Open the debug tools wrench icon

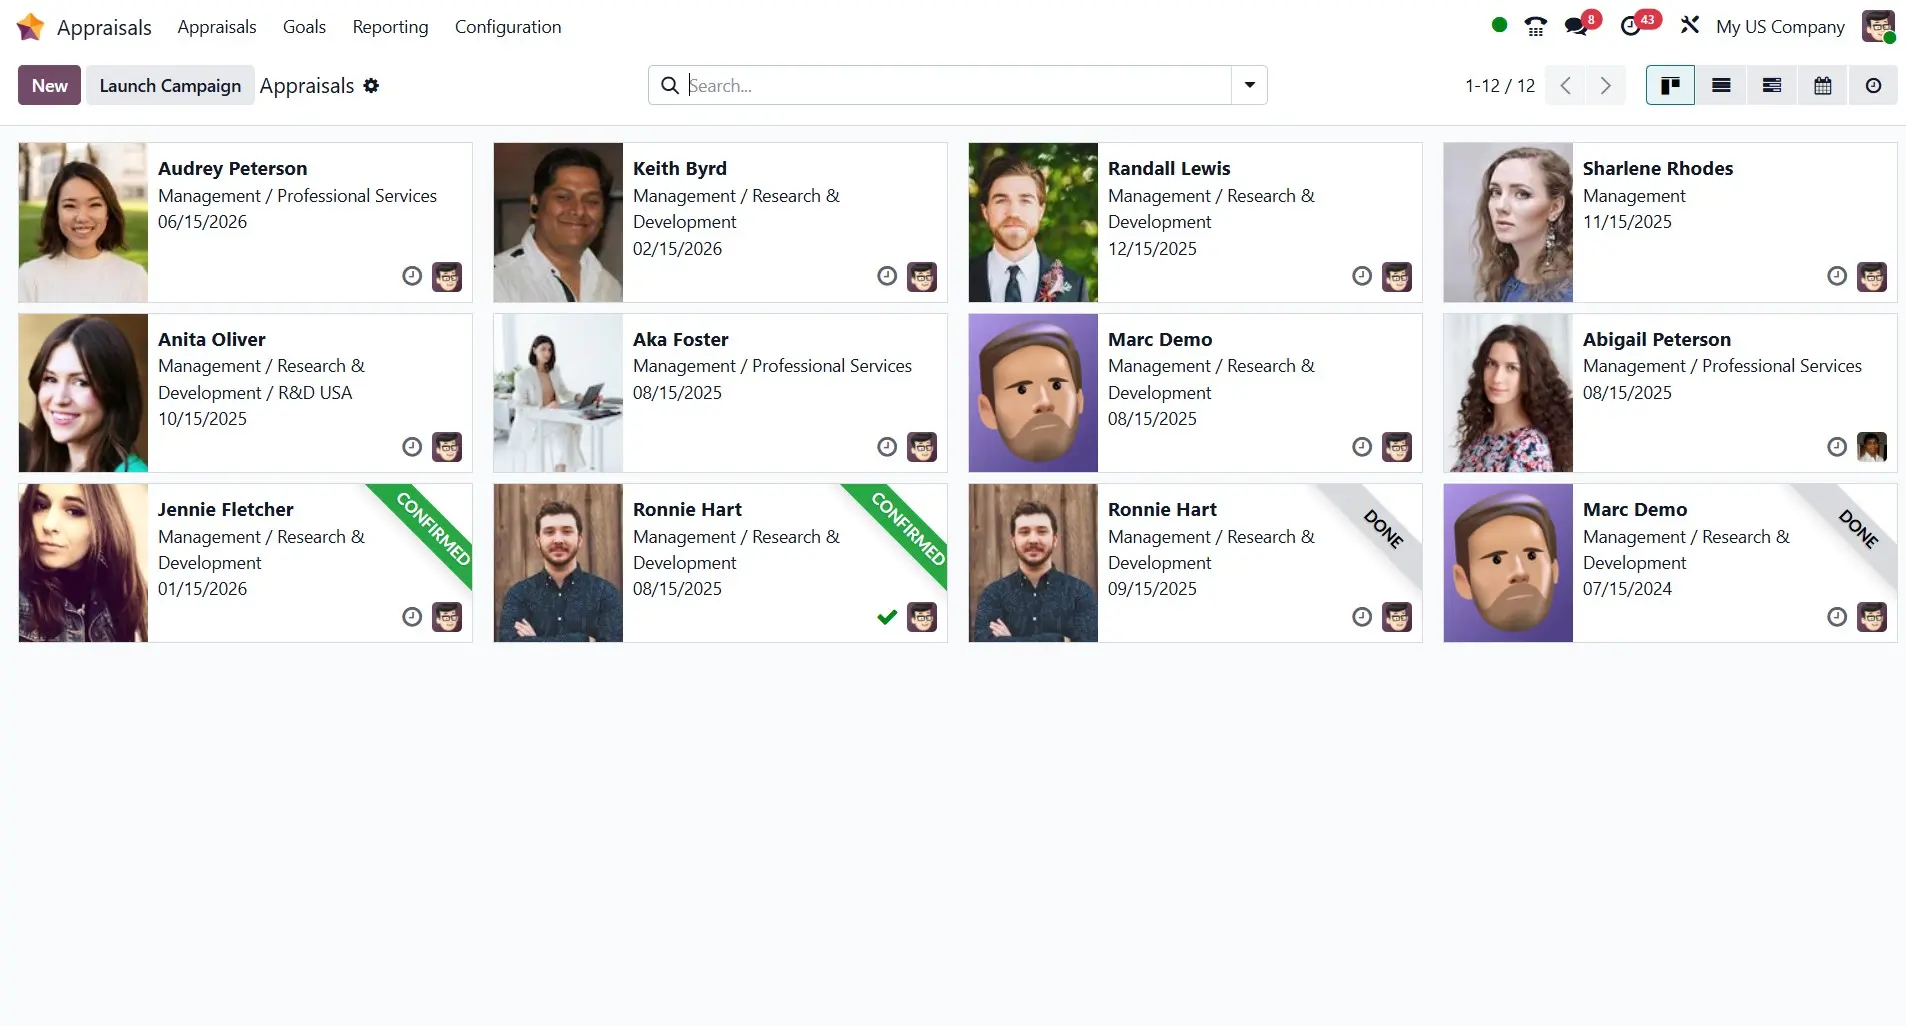(1689, 25)
